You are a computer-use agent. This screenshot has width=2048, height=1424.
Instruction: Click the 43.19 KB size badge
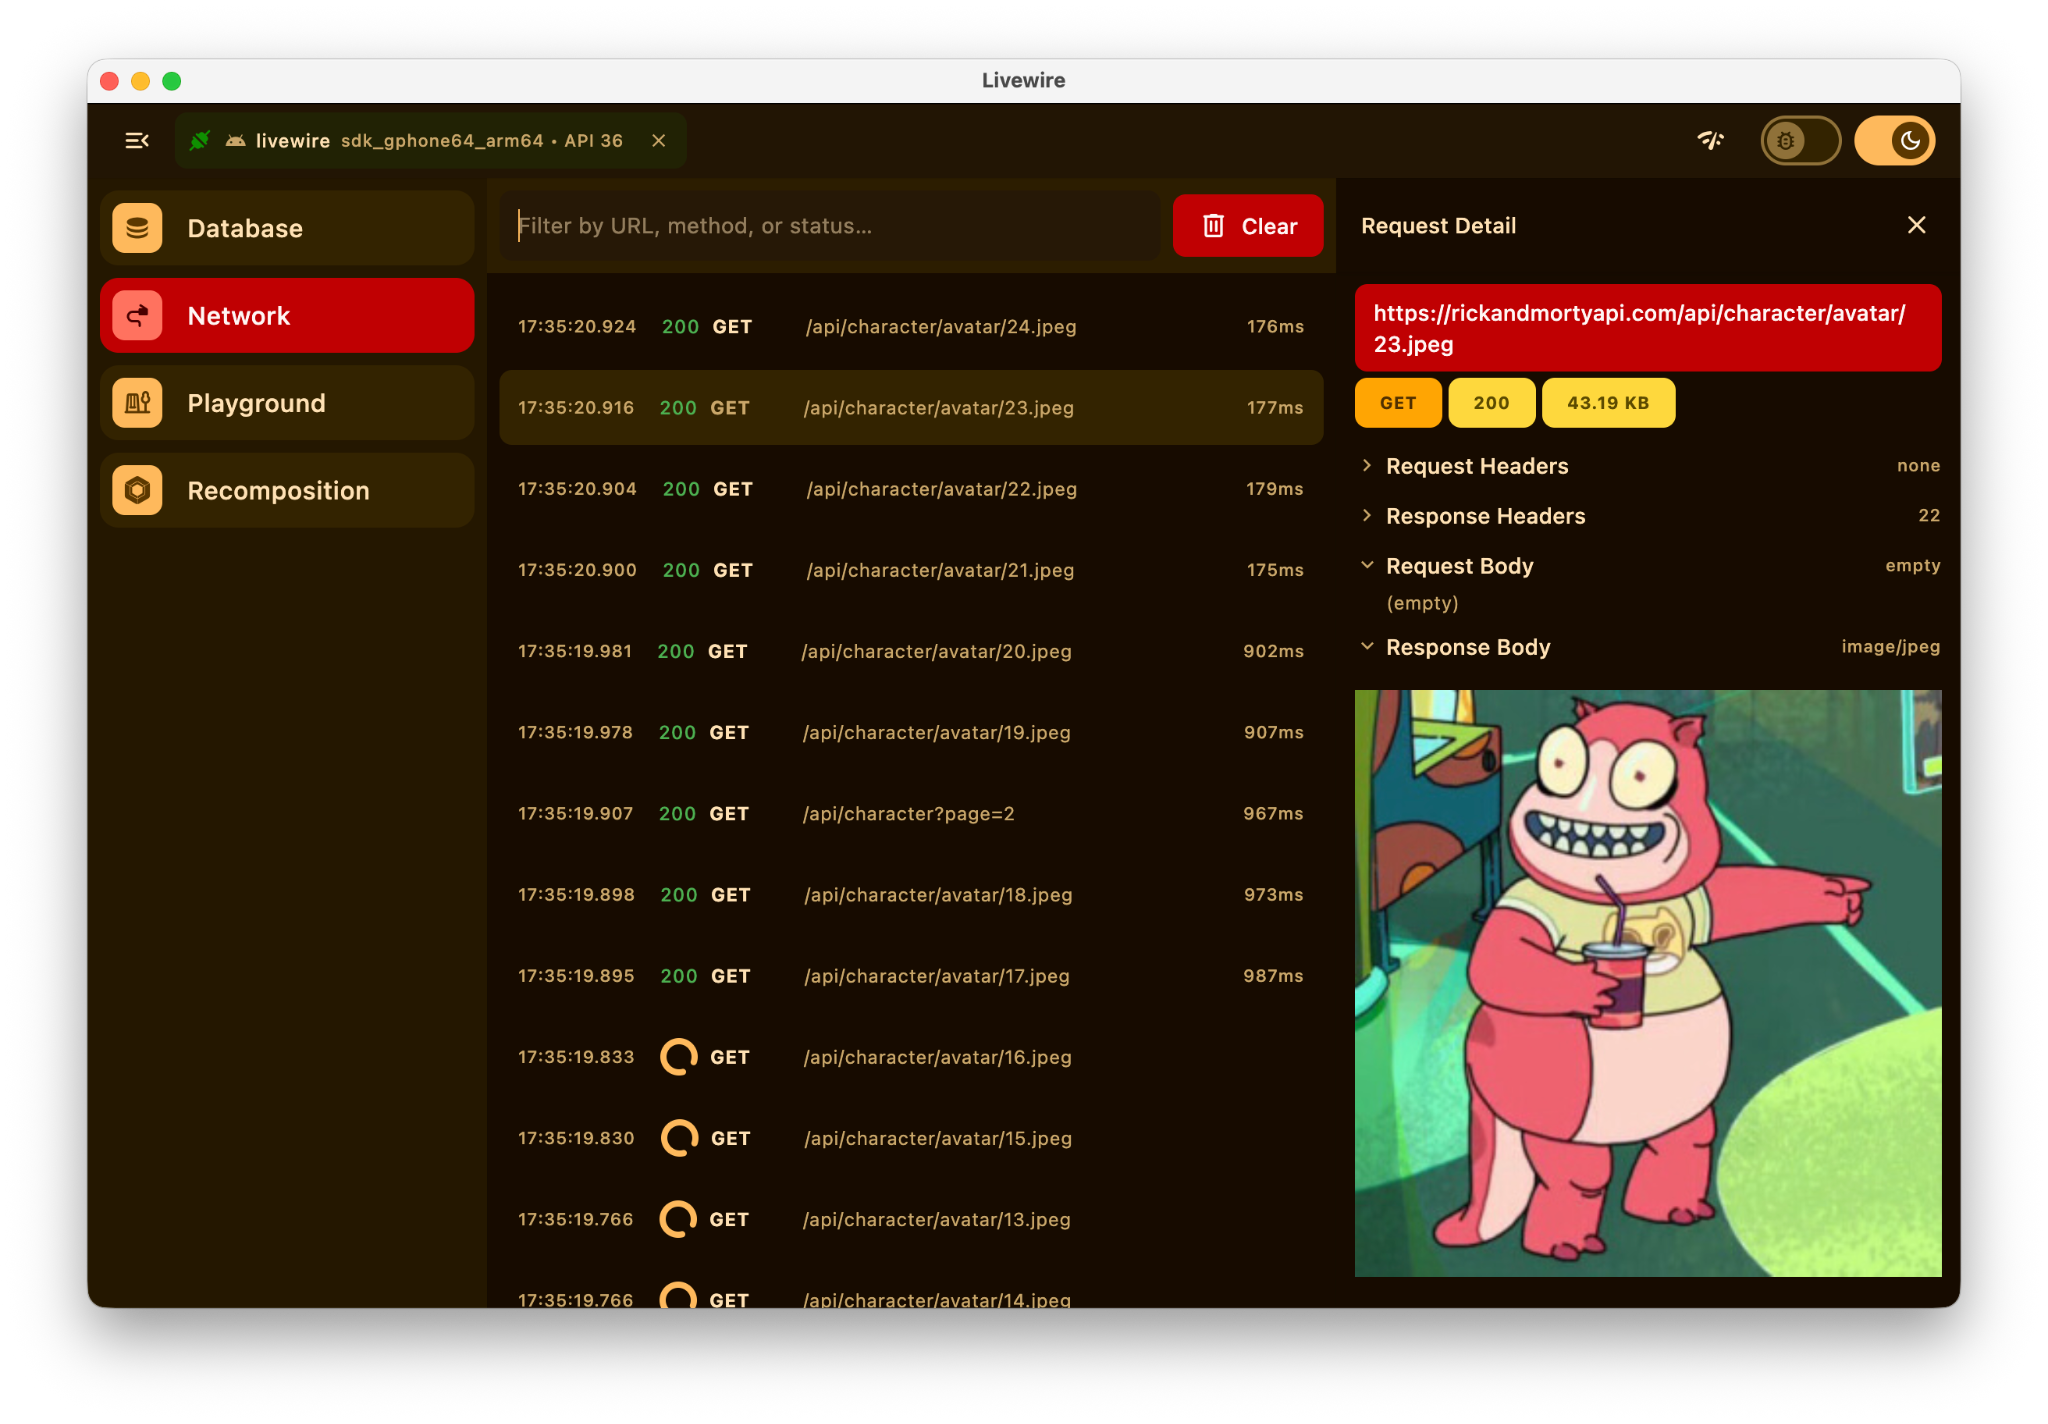click(x=1608, y=403)
